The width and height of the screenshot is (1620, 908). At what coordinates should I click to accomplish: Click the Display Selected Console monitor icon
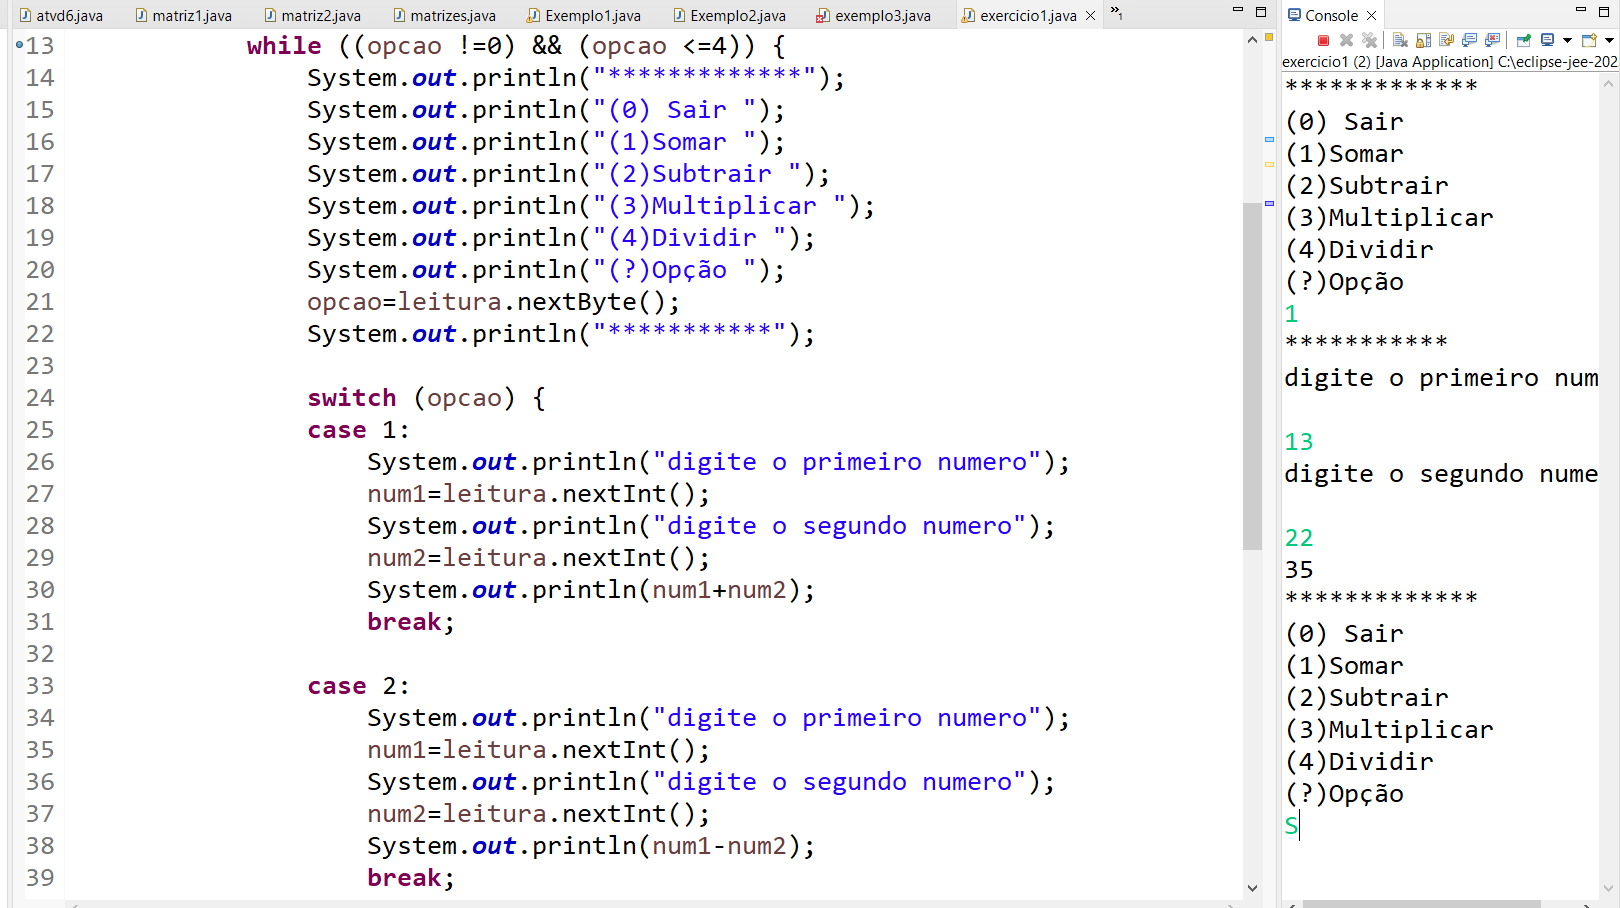coord(1548,40)
